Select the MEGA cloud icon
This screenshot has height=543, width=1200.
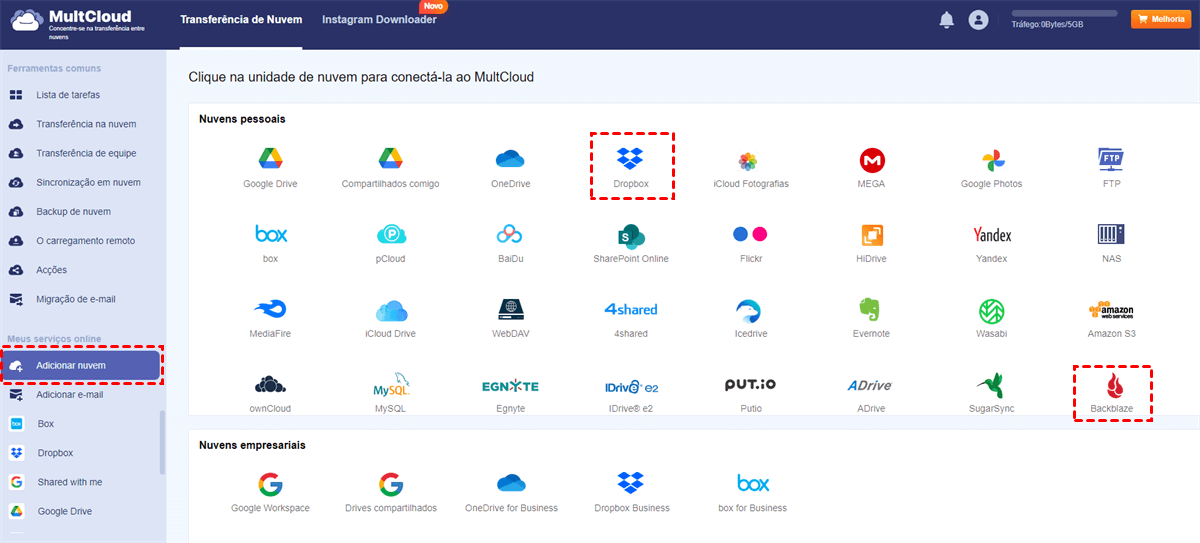872,168
